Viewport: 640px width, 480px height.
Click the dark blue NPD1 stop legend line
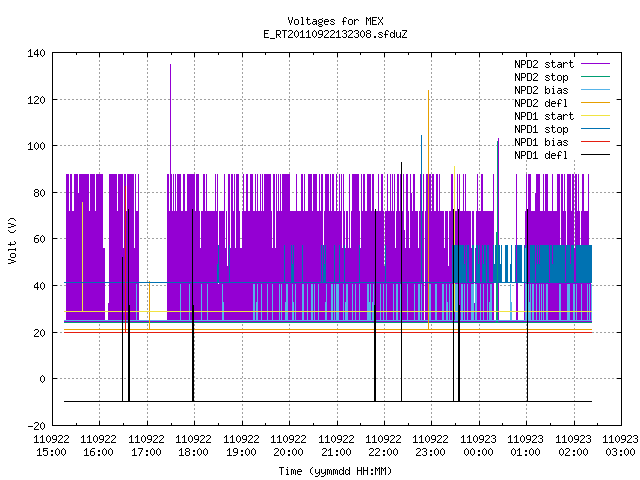point(595,129)
